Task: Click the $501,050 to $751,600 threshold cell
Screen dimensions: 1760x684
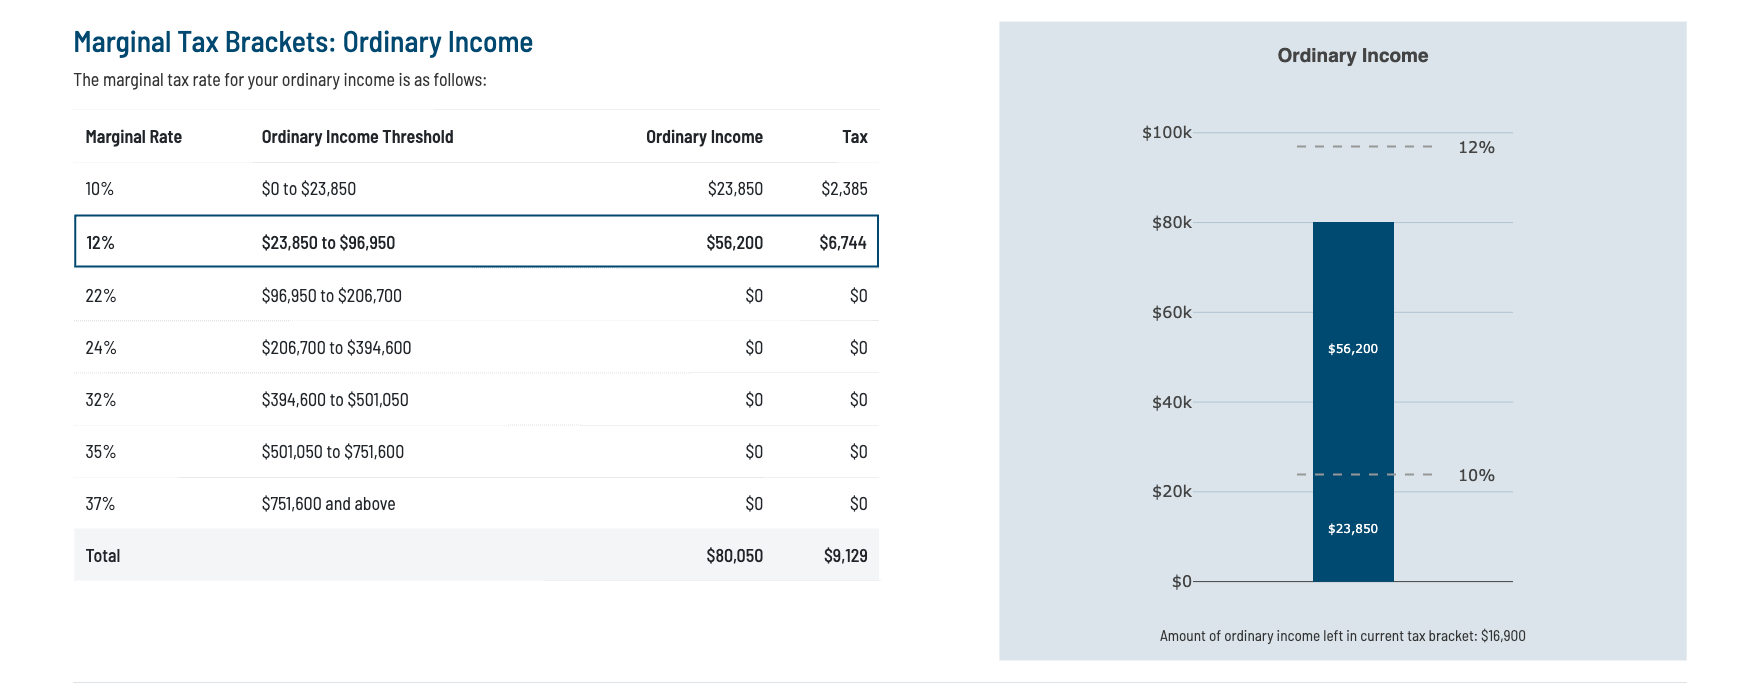Action: pos(333,452)
